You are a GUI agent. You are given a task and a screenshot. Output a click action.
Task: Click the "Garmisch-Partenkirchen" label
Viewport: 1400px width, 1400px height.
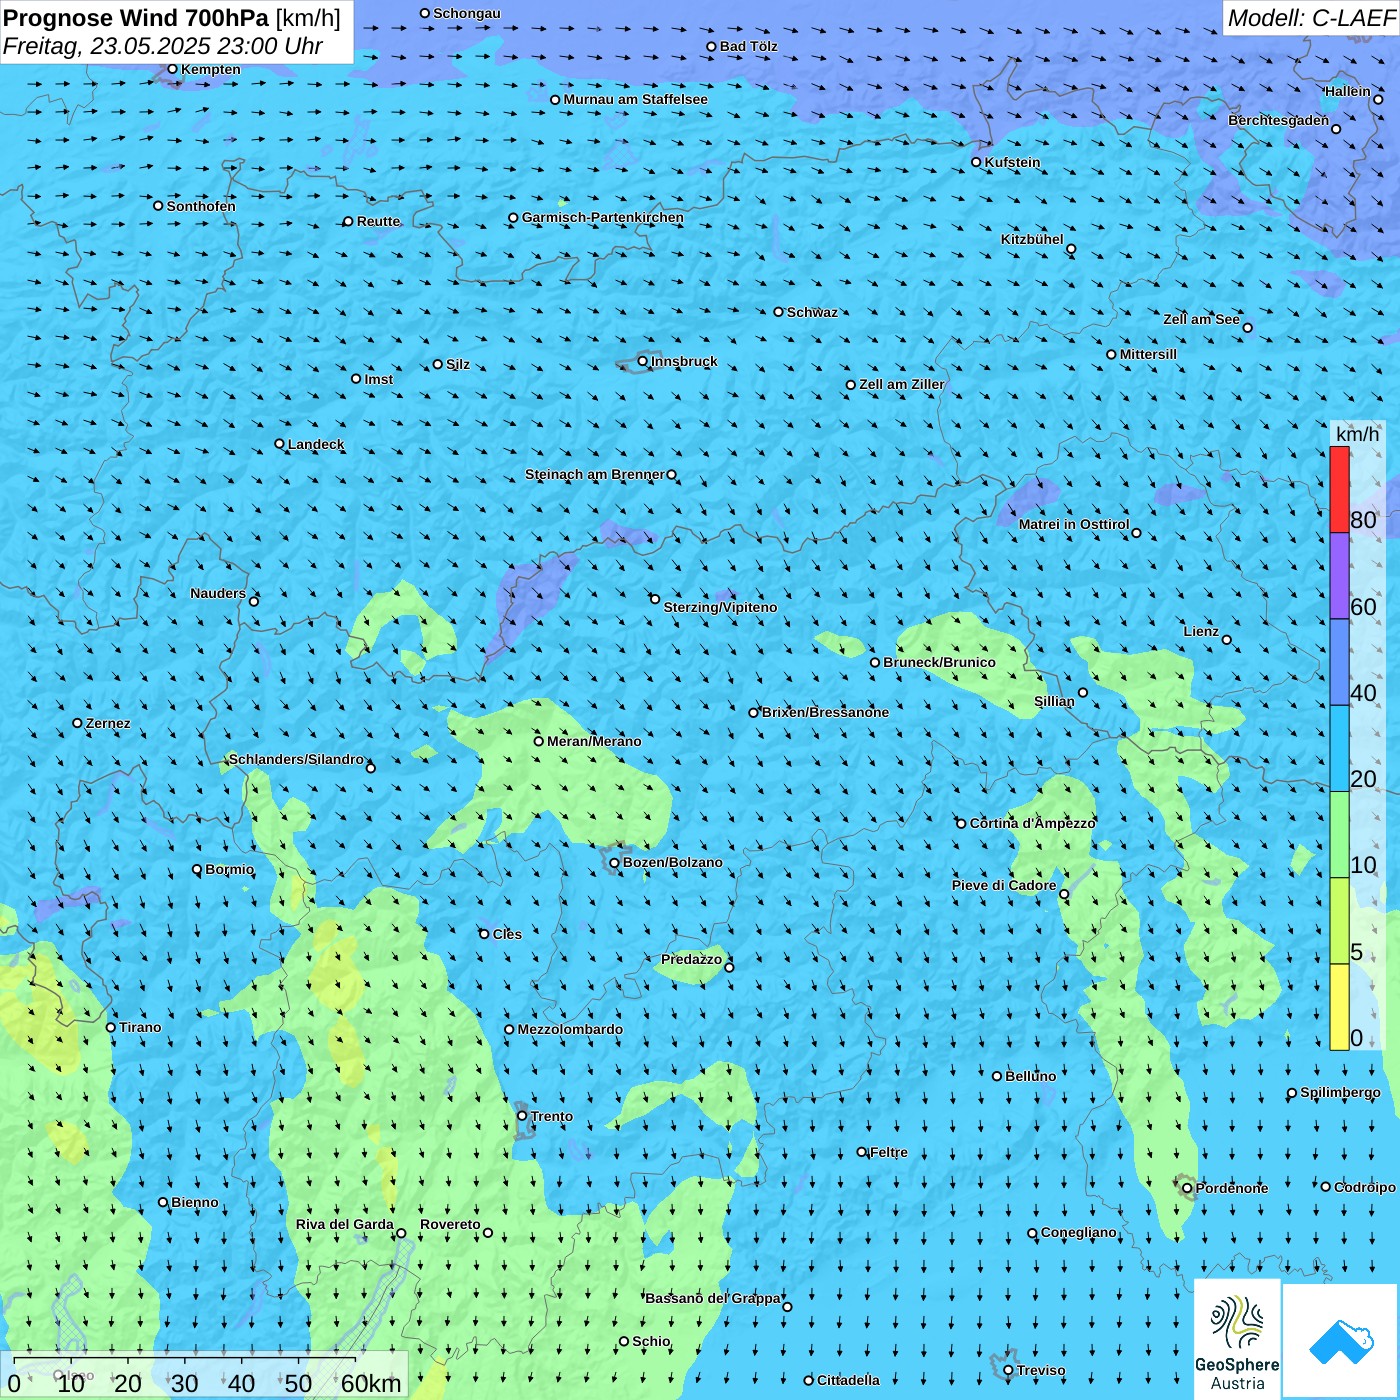click(x=603, y=217)
